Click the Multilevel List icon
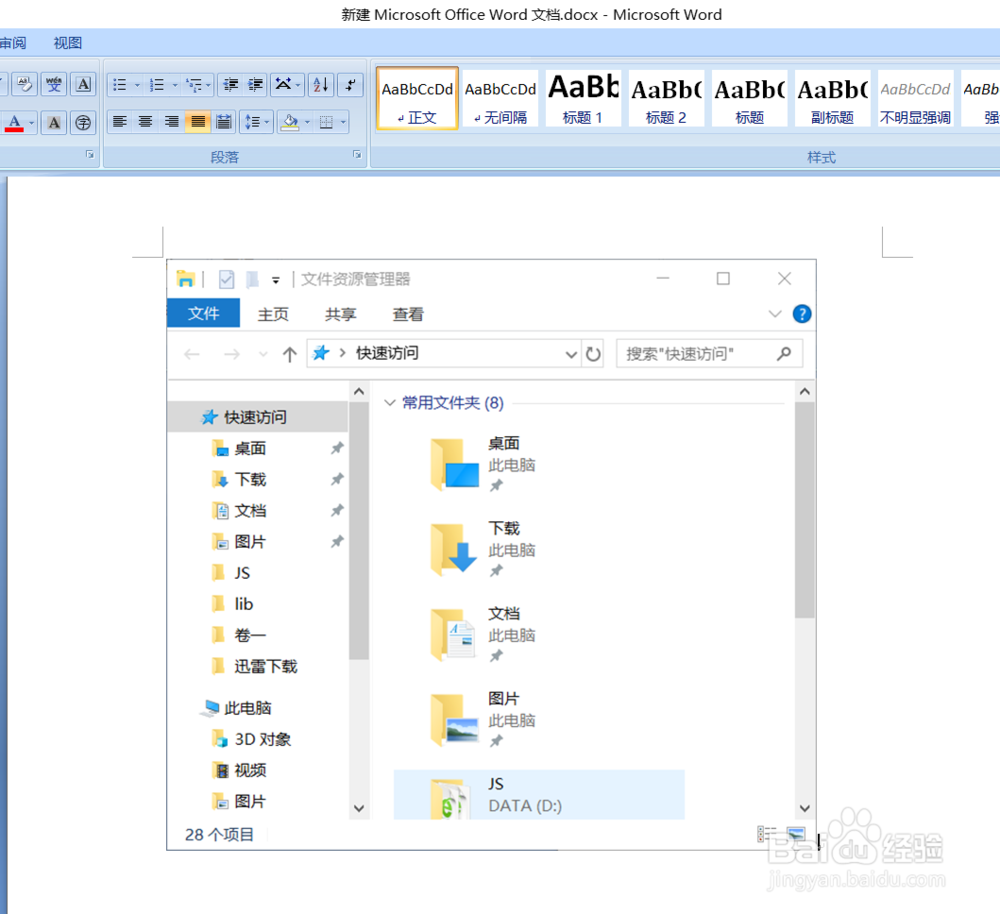Screen dimensions: 1000x914 click(x=193, y=85)
